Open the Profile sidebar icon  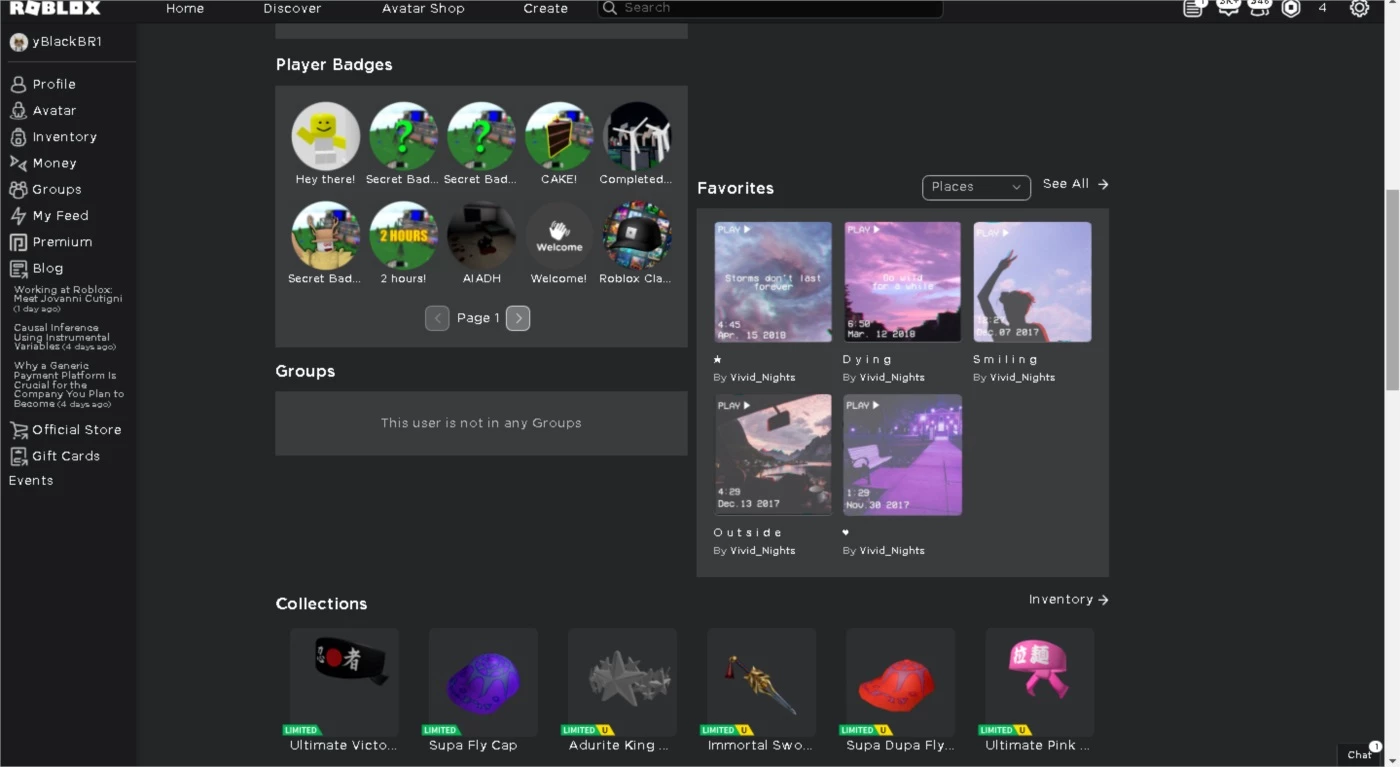point(18,84)
